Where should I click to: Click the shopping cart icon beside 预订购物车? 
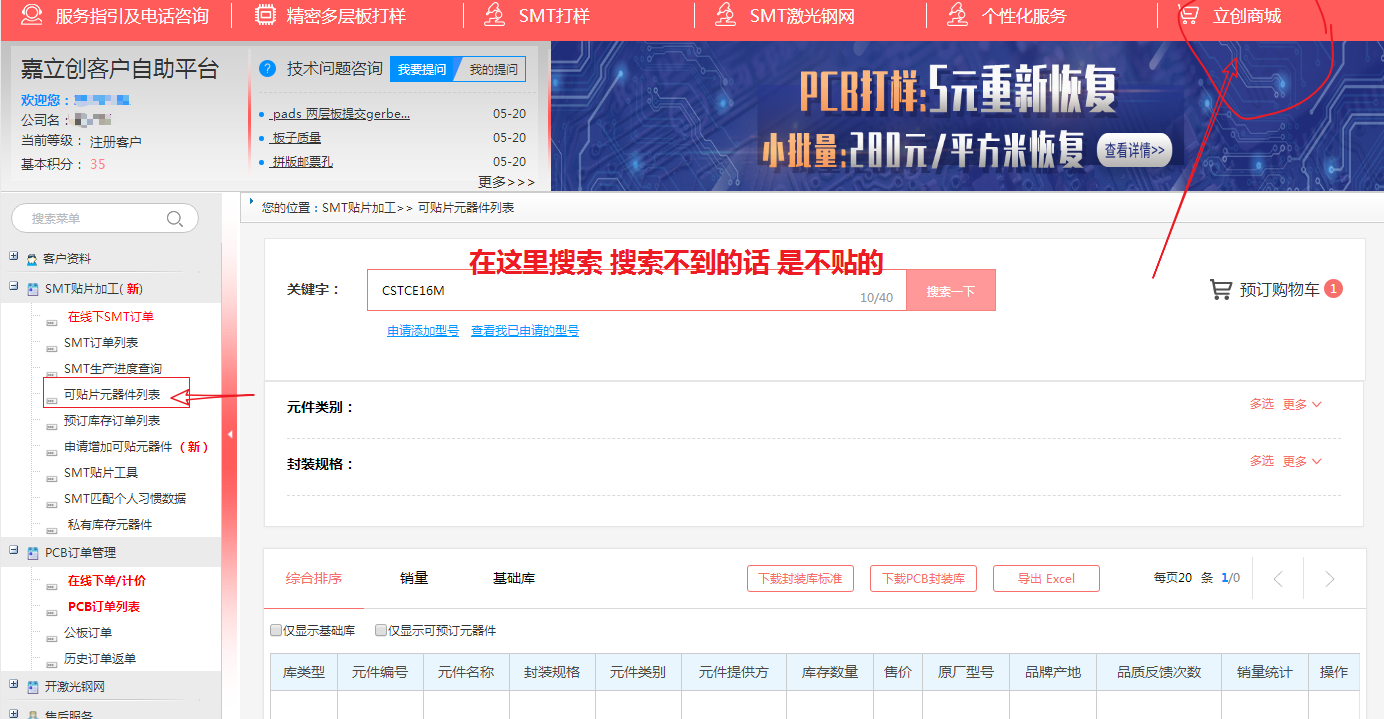point(1220,290)
